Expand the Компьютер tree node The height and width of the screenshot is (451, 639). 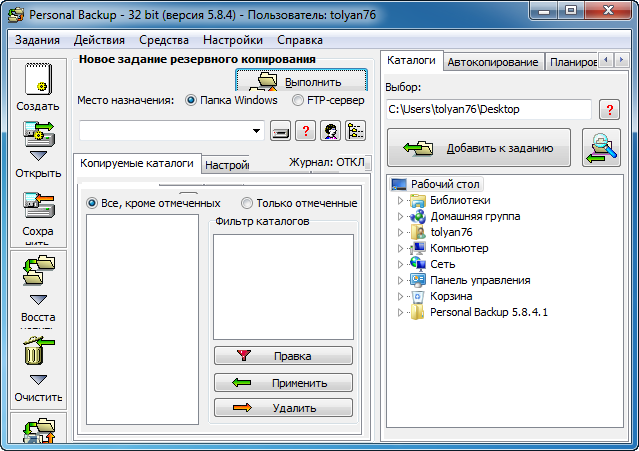[402, 248]
